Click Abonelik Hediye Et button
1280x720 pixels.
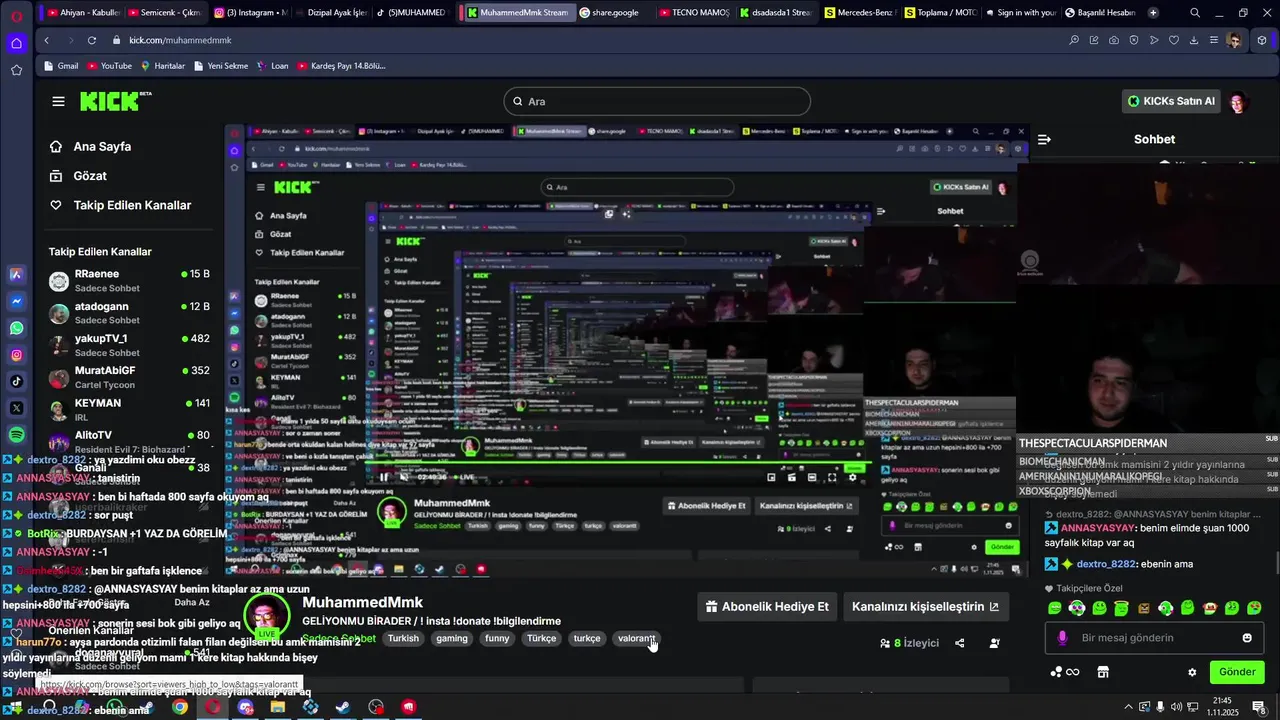coord(767,606)
